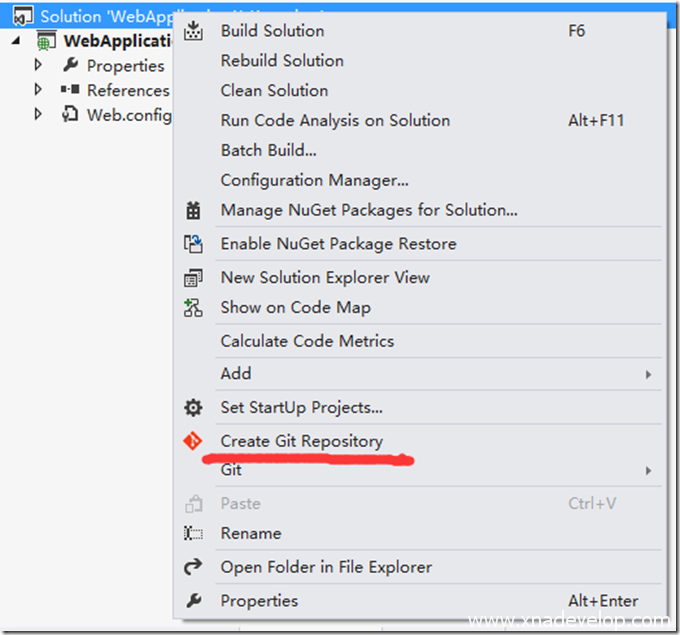Click the Build Solution icon
The width and height of the screenshot is (680, 635).
pos(194,31)
